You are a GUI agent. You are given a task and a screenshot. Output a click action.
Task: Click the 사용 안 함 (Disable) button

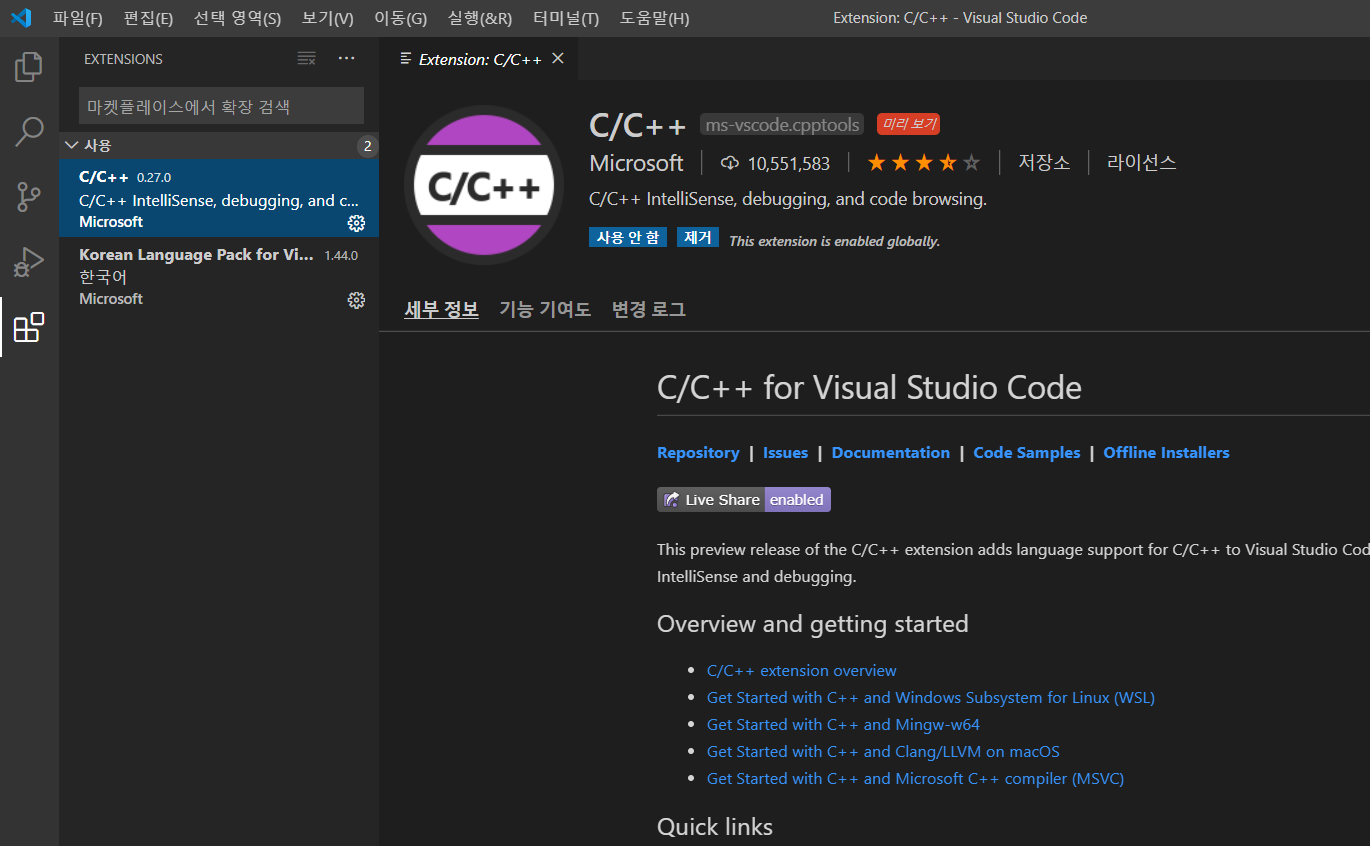[x=628, y=238]
